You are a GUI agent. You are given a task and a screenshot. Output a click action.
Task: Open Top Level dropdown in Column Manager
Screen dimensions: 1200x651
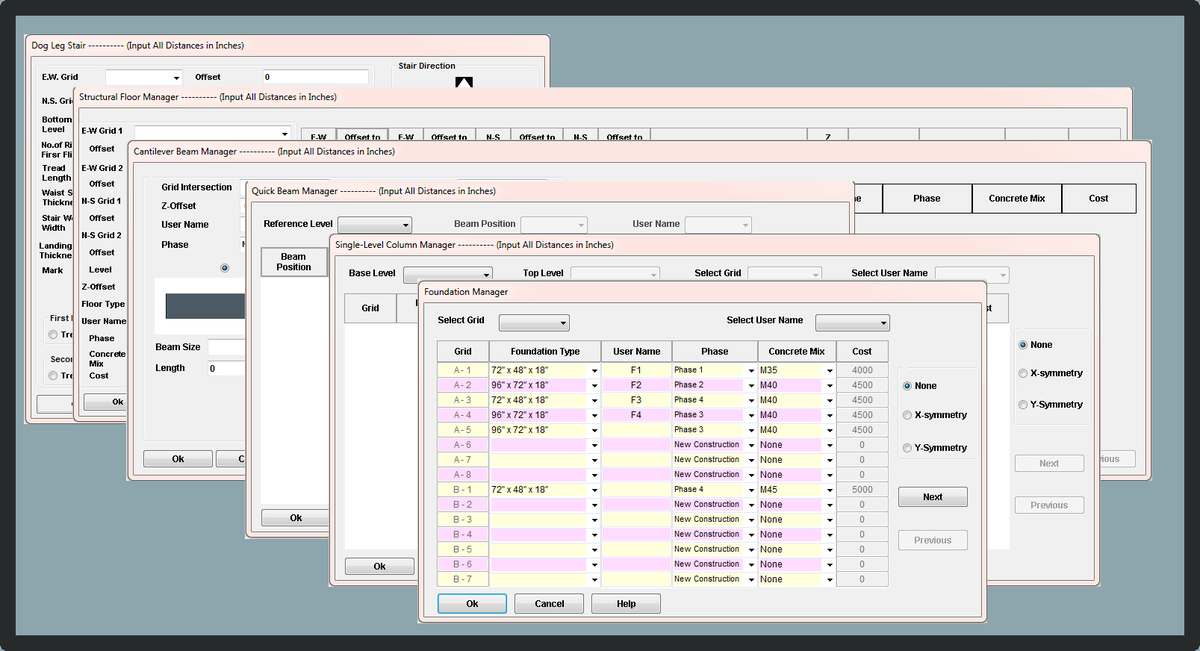pyautogui.click(x=615, y=273)
